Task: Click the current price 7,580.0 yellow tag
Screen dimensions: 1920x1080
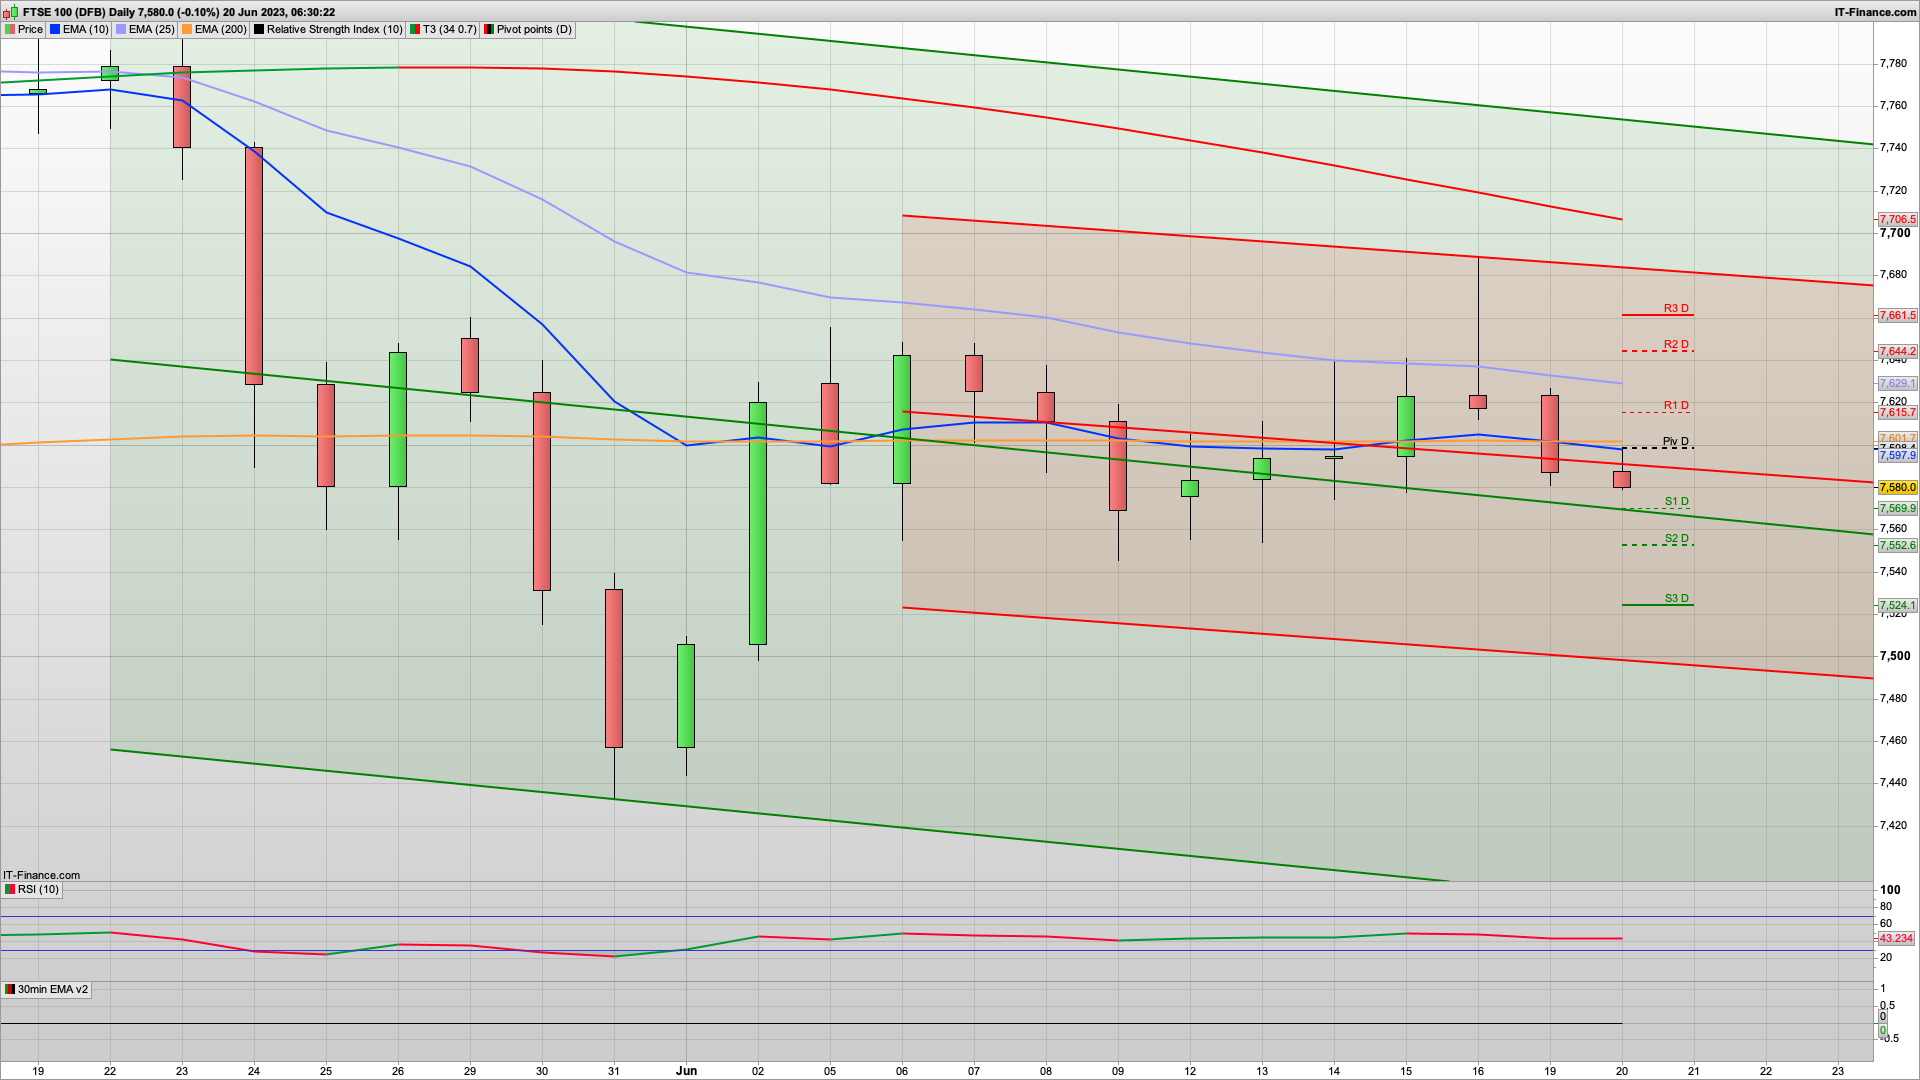Action: [1897, 487]
